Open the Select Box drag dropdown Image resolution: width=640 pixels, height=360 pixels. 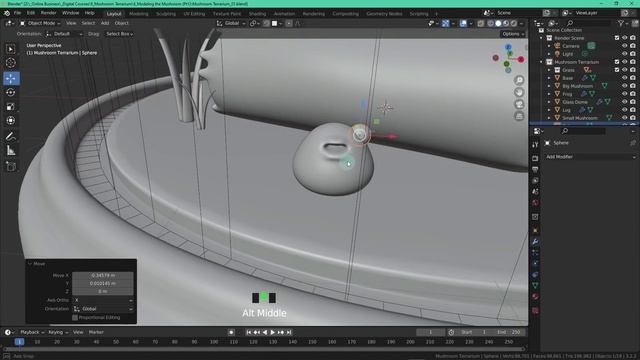(119, 34)
